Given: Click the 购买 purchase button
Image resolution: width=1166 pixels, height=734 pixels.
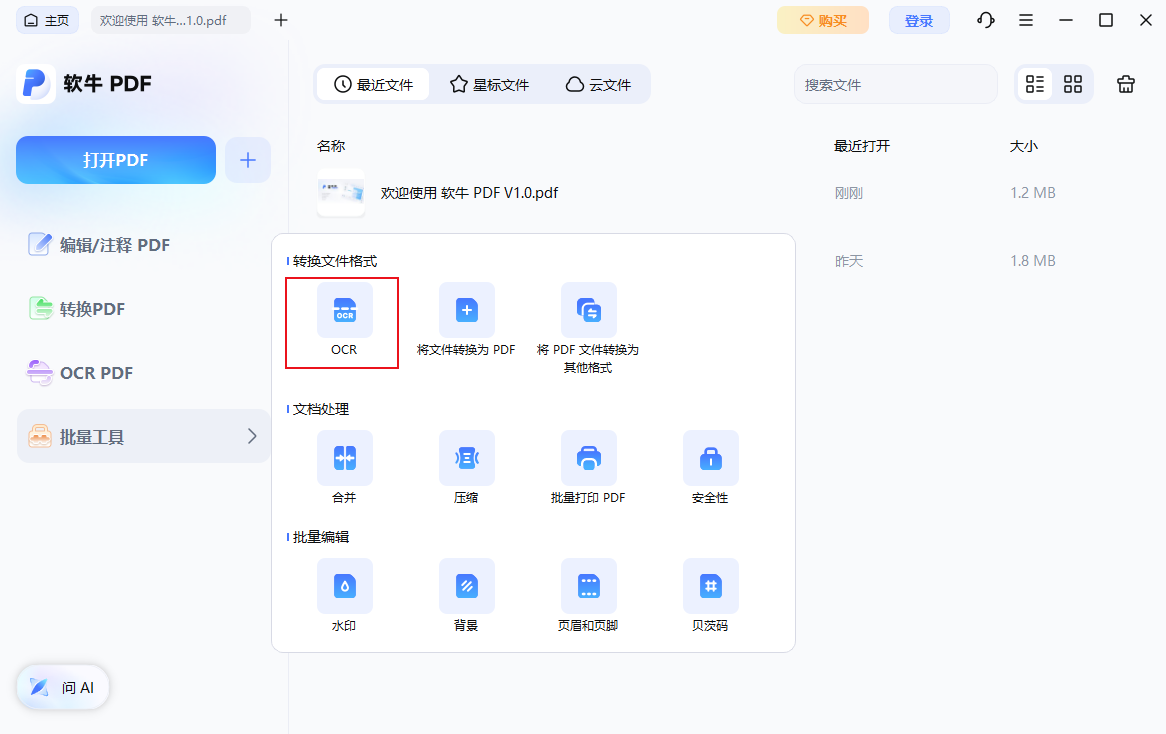Looking at the screenshot, I should (822, 20).
